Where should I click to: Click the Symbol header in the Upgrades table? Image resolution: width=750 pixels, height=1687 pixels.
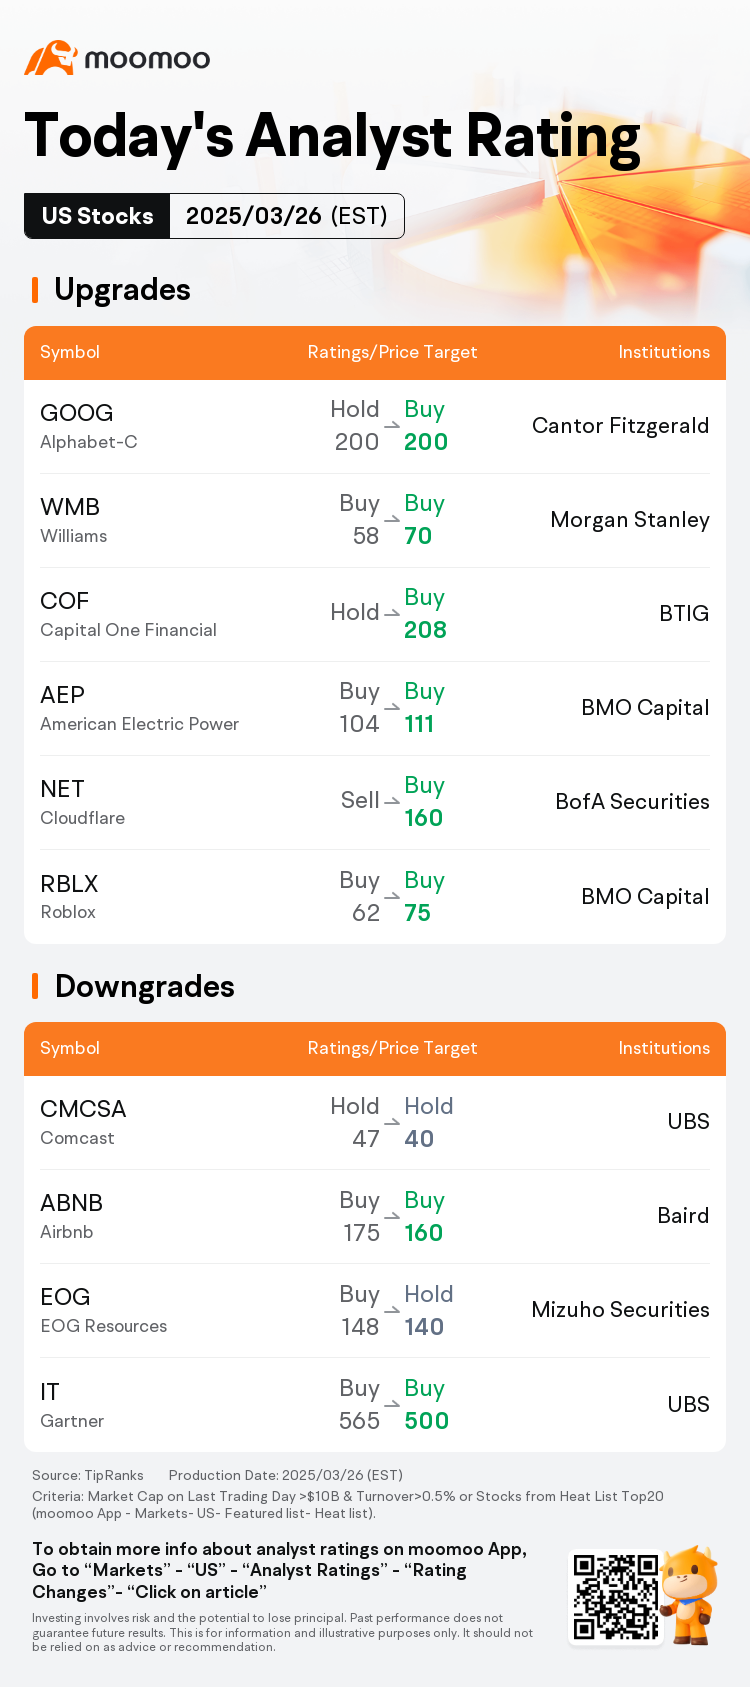click(x=70, y=352)
